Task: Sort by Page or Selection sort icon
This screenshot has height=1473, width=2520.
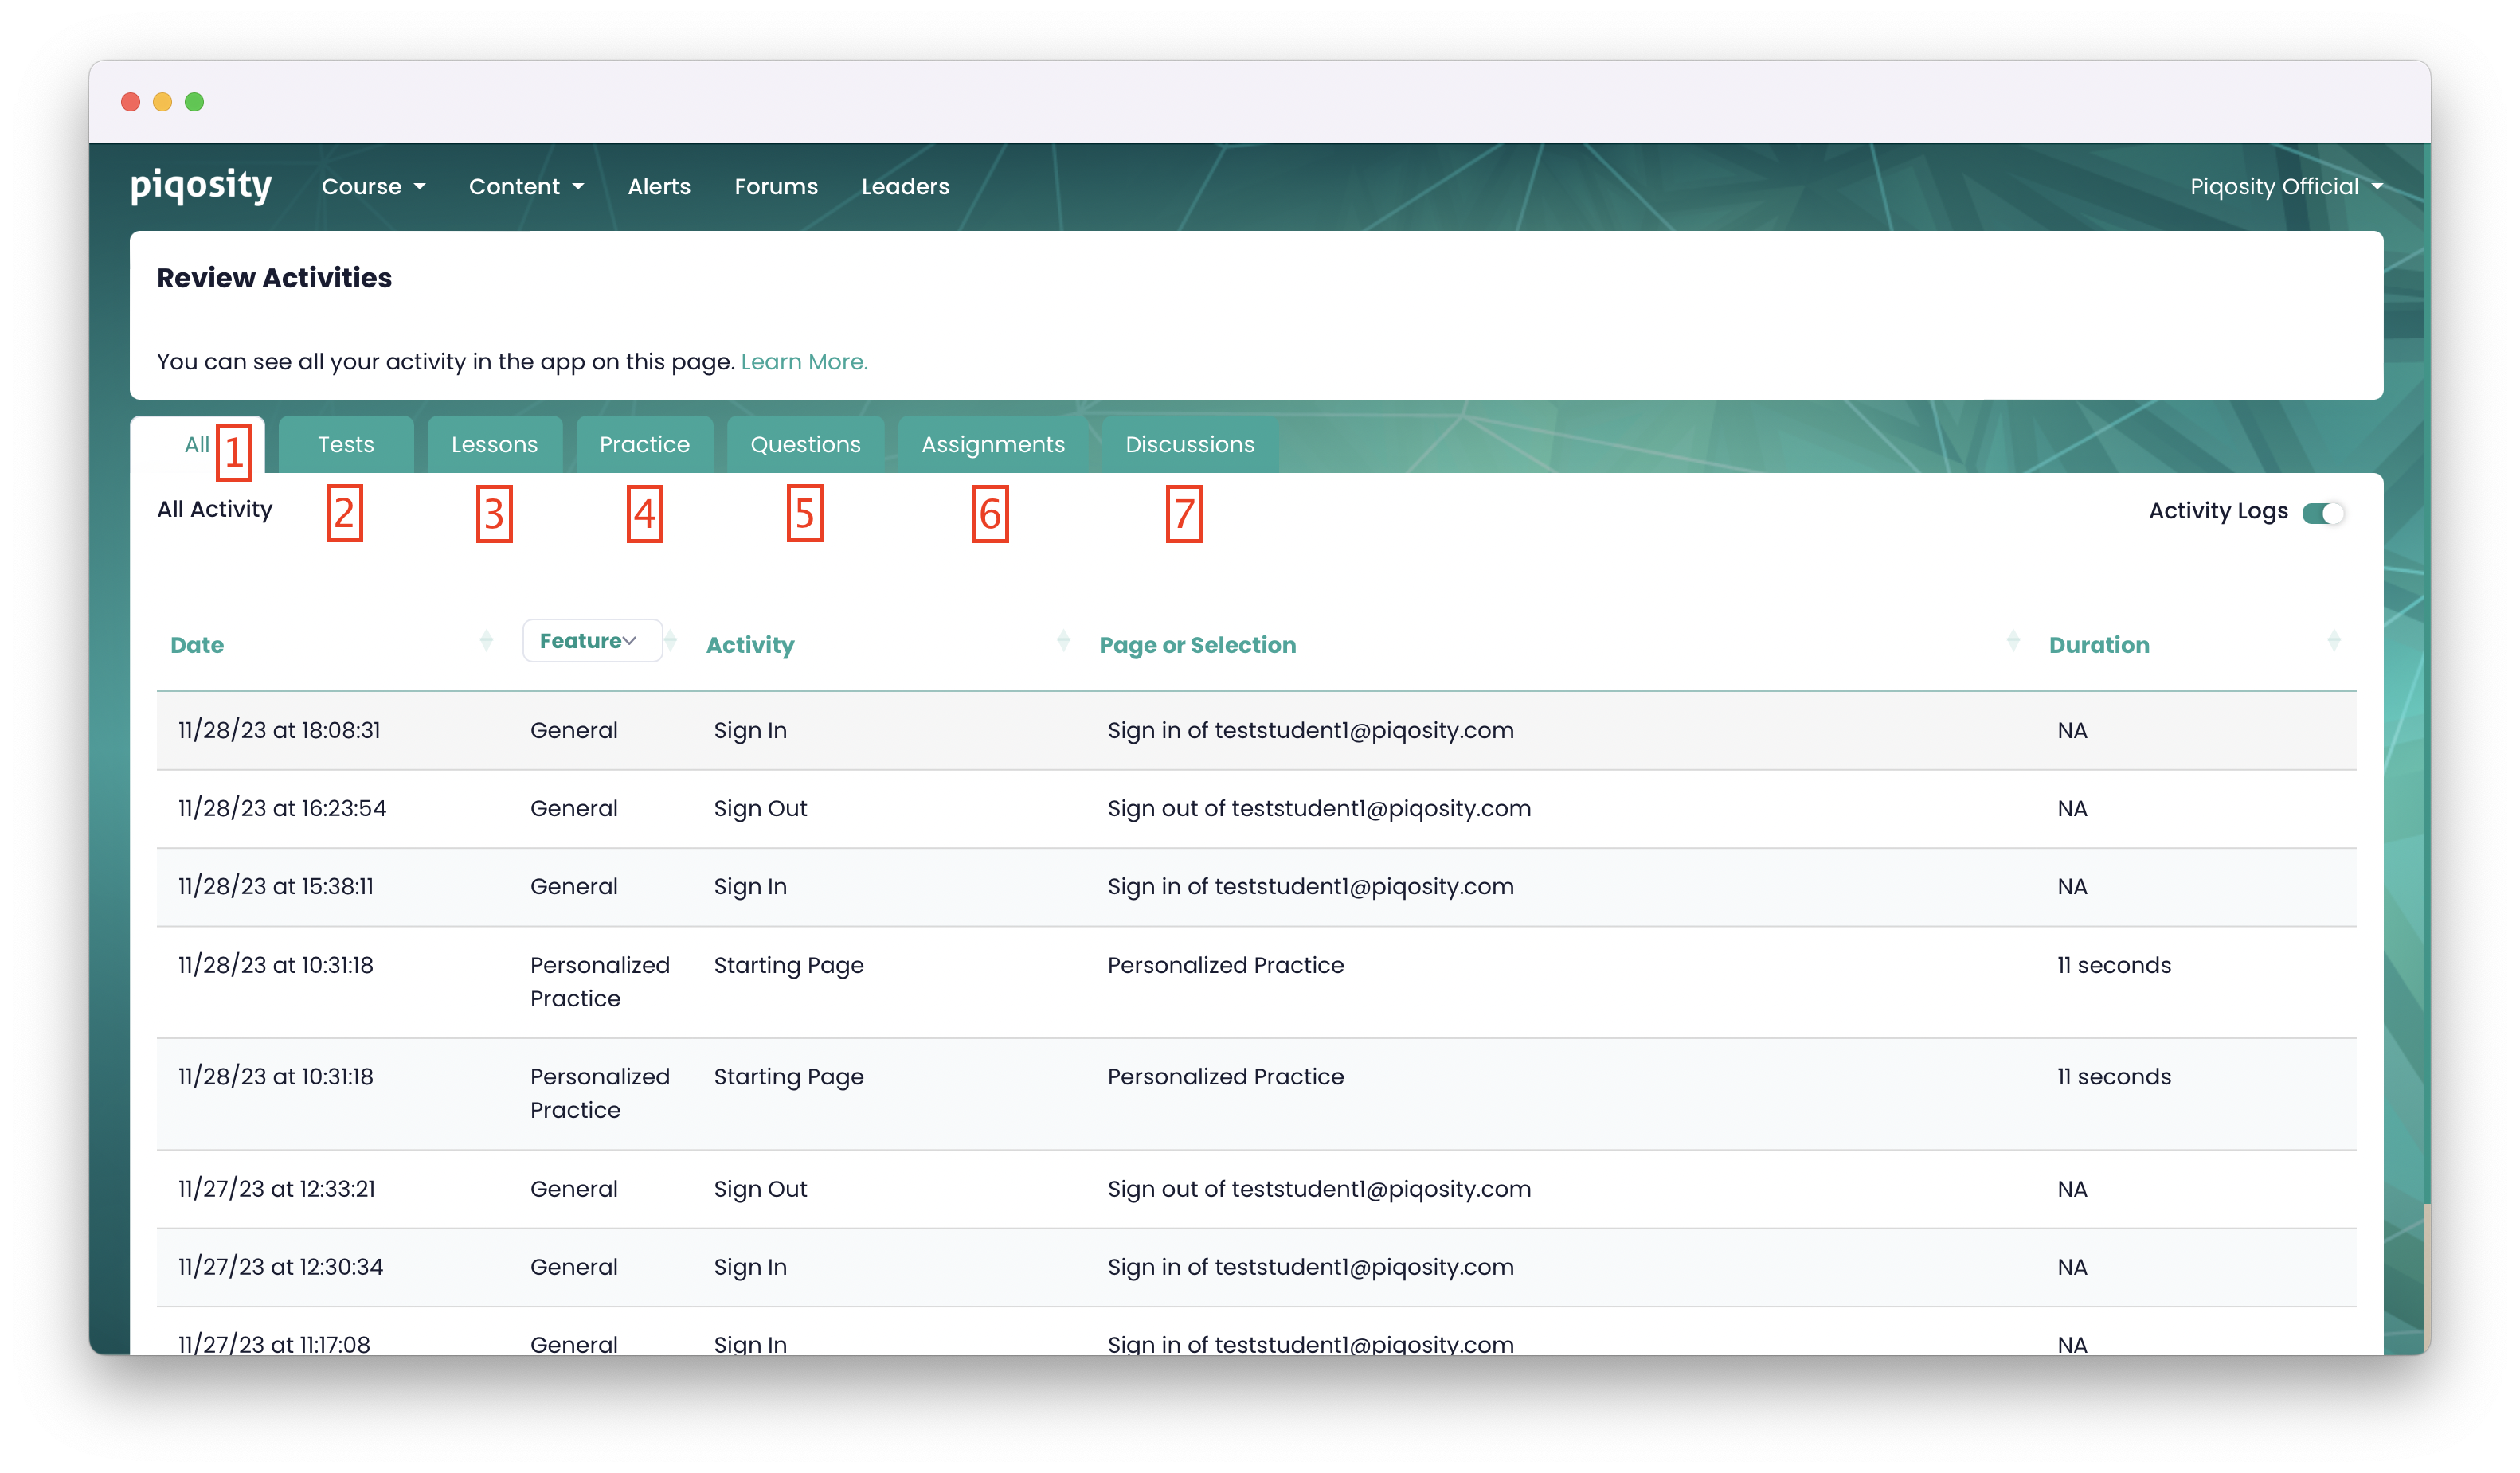Action: [2013, 641]
